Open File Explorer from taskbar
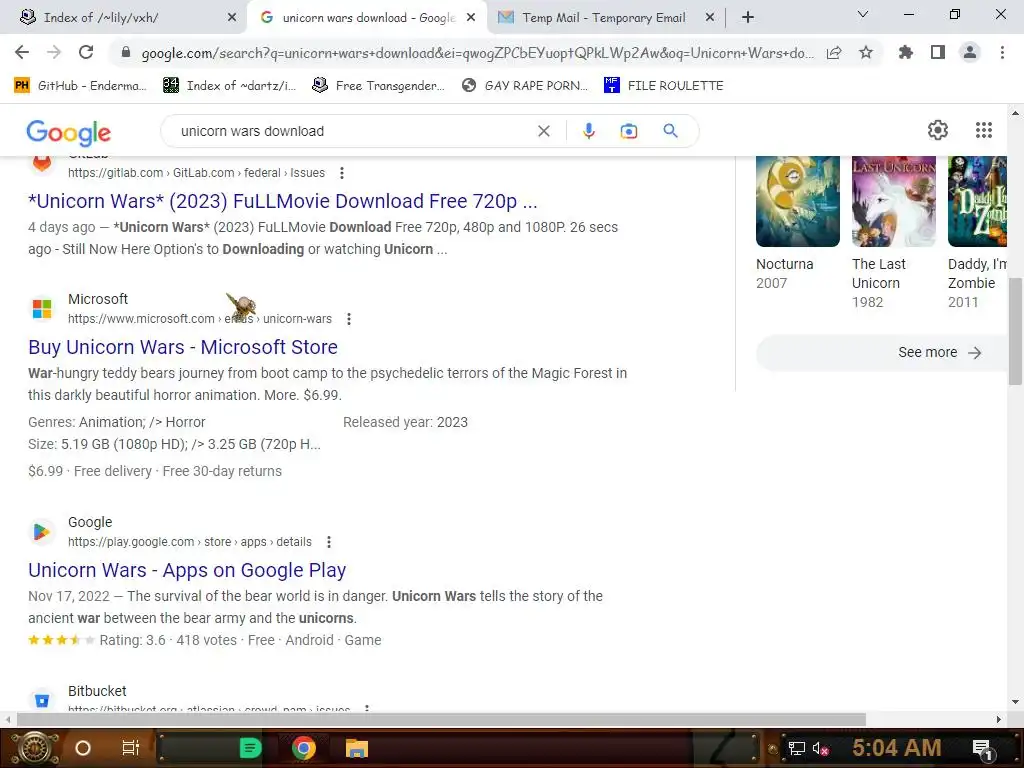This screenshot has width=1024, height=768. pos(357,748)
